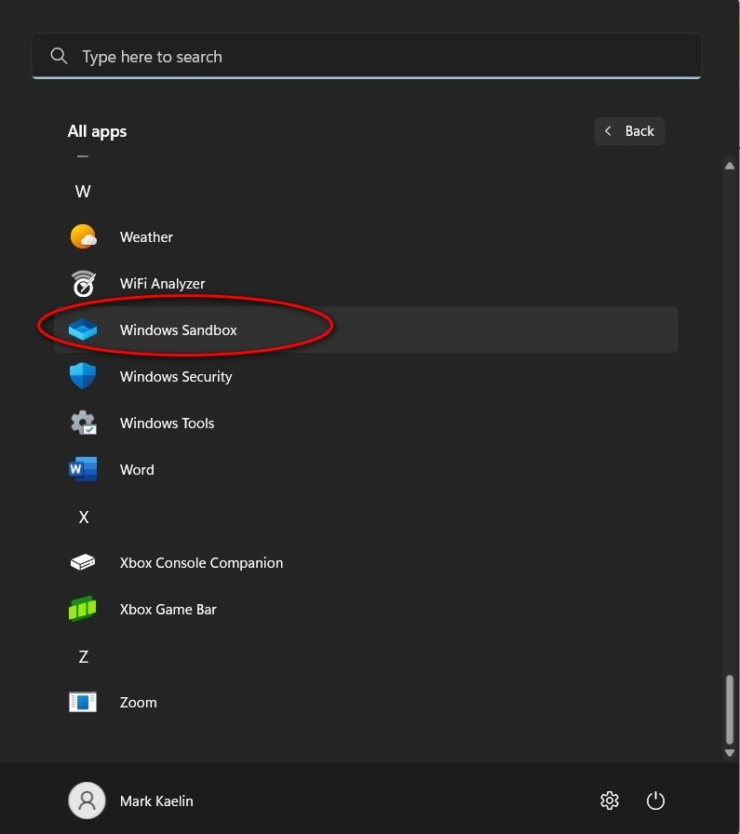Click the Back button

tap(629, 131)
